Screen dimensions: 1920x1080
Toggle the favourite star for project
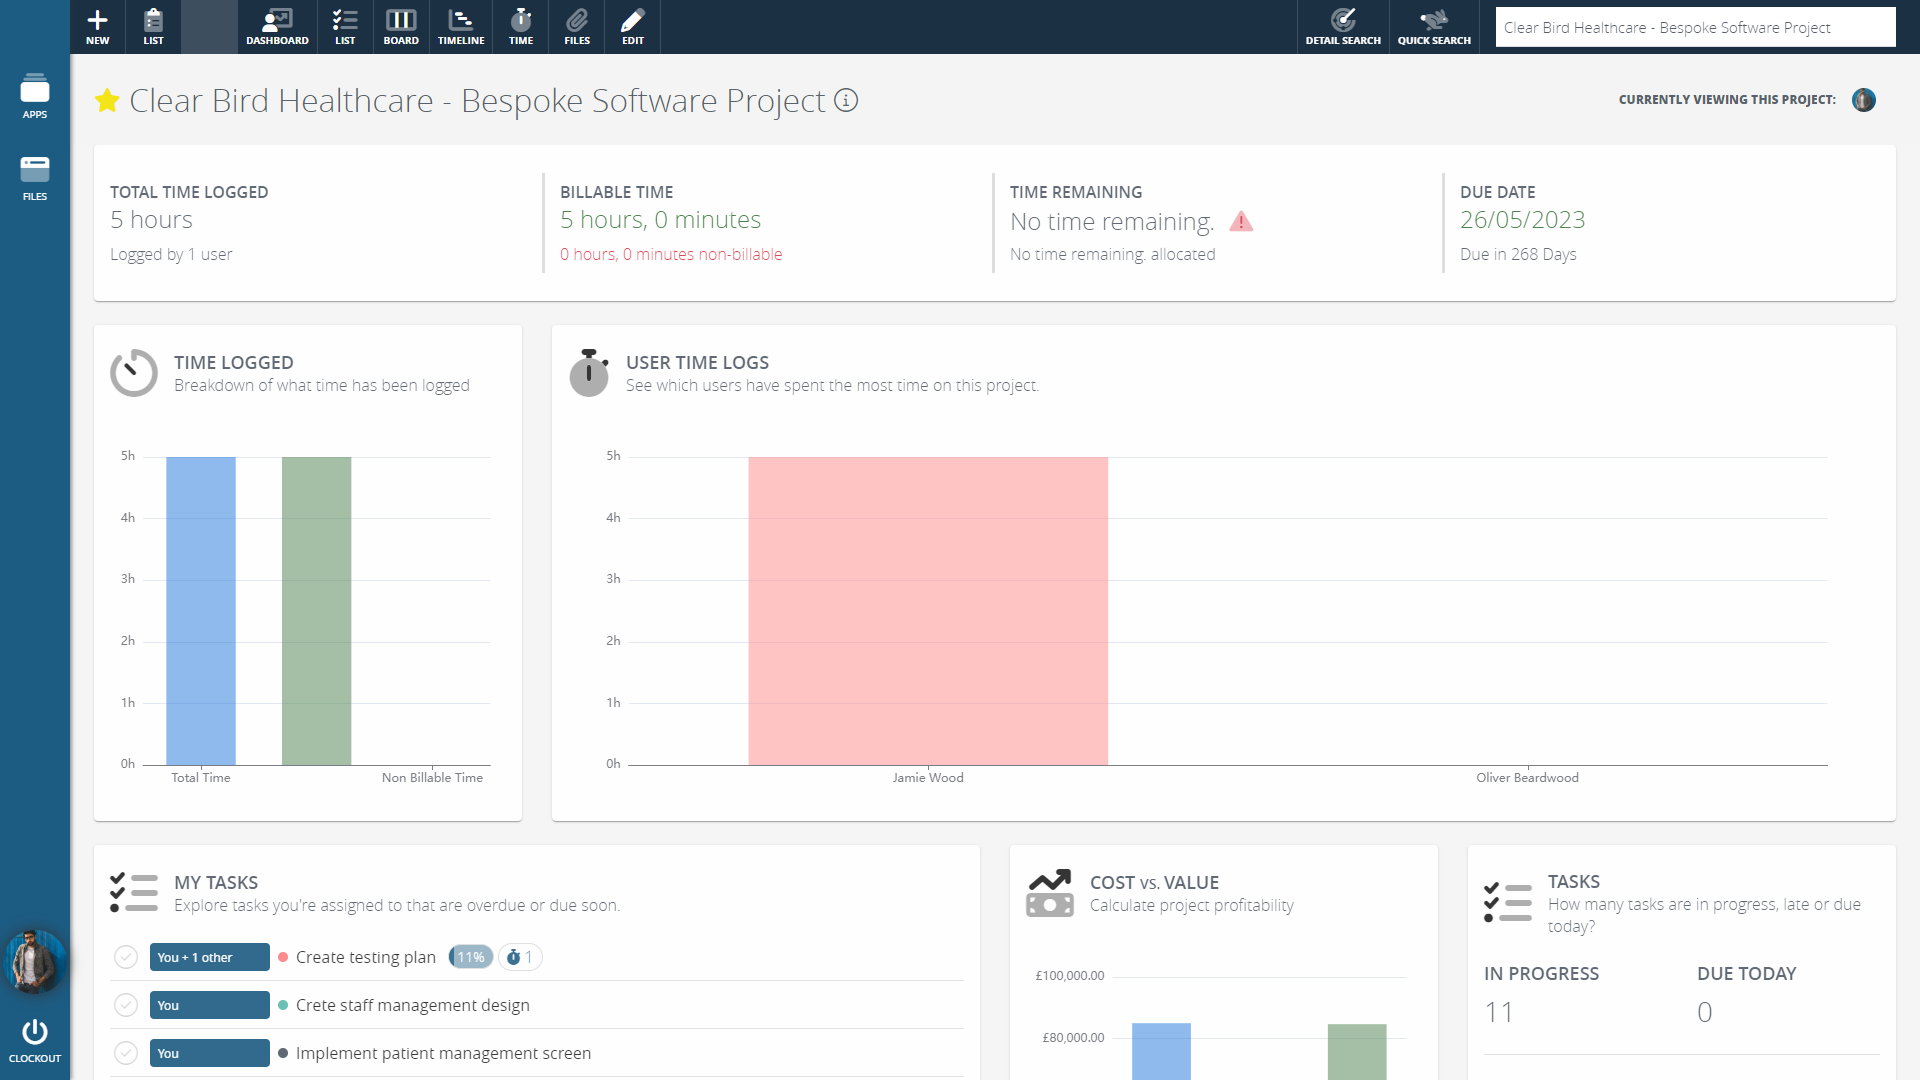pyautogui.click(x=107, y=101)
